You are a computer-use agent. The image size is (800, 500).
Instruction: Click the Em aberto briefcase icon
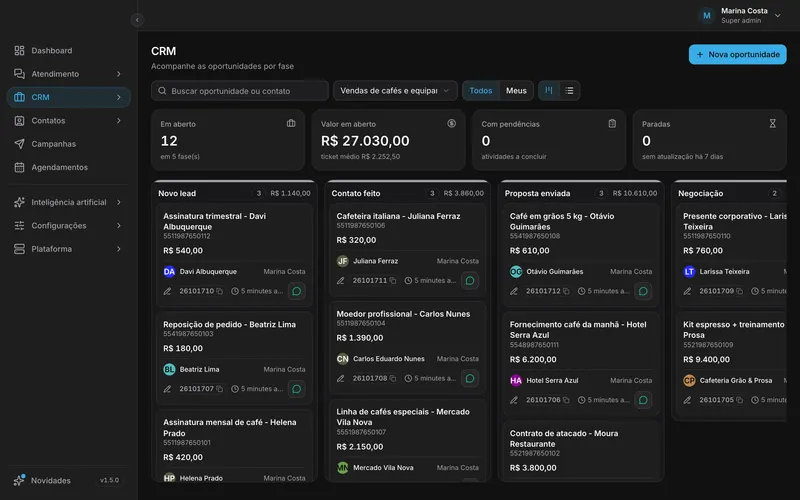291,123
